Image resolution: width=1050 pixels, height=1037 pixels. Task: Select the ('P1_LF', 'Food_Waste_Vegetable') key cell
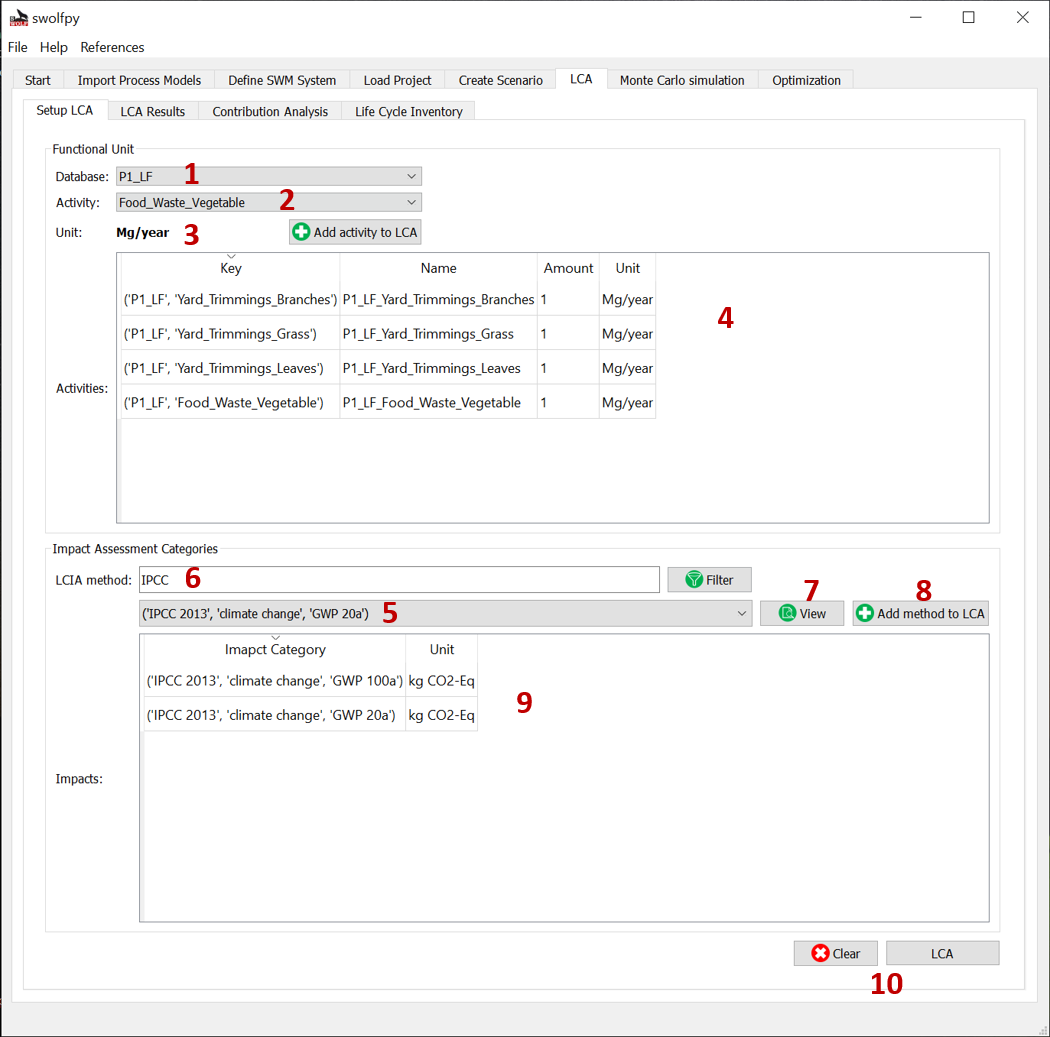230,402
